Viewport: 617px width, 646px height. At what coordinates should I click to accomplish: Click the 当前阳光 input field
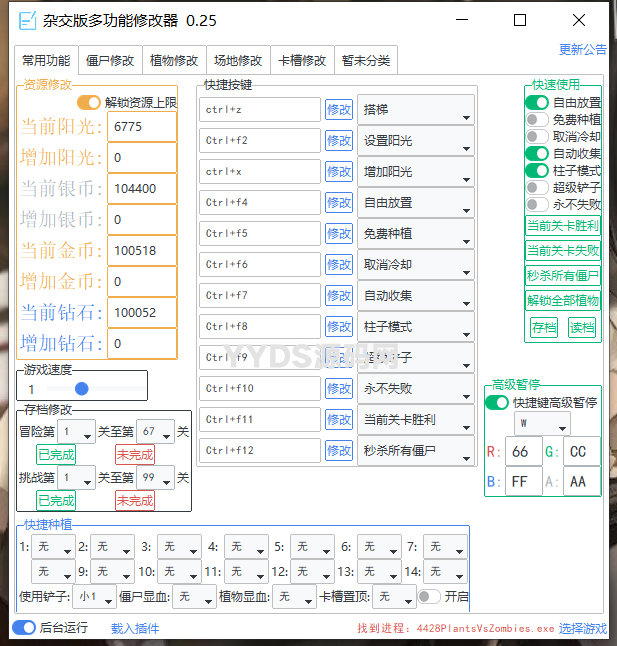(143, 127)
